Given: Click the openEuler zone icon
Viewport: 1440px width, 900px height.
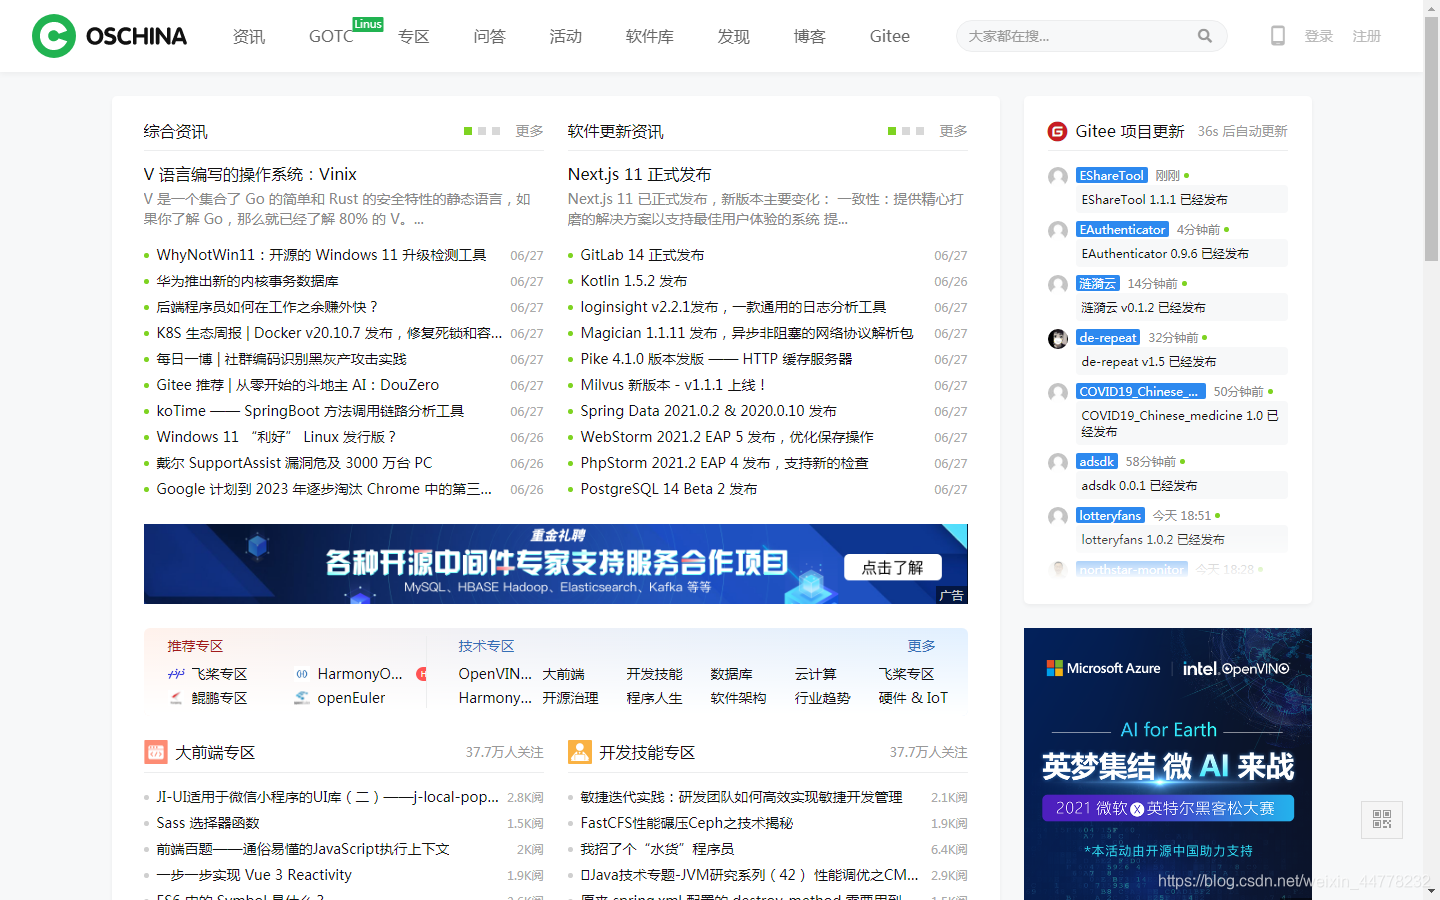Looking at the screenshot, I should [x=302, y=698].
